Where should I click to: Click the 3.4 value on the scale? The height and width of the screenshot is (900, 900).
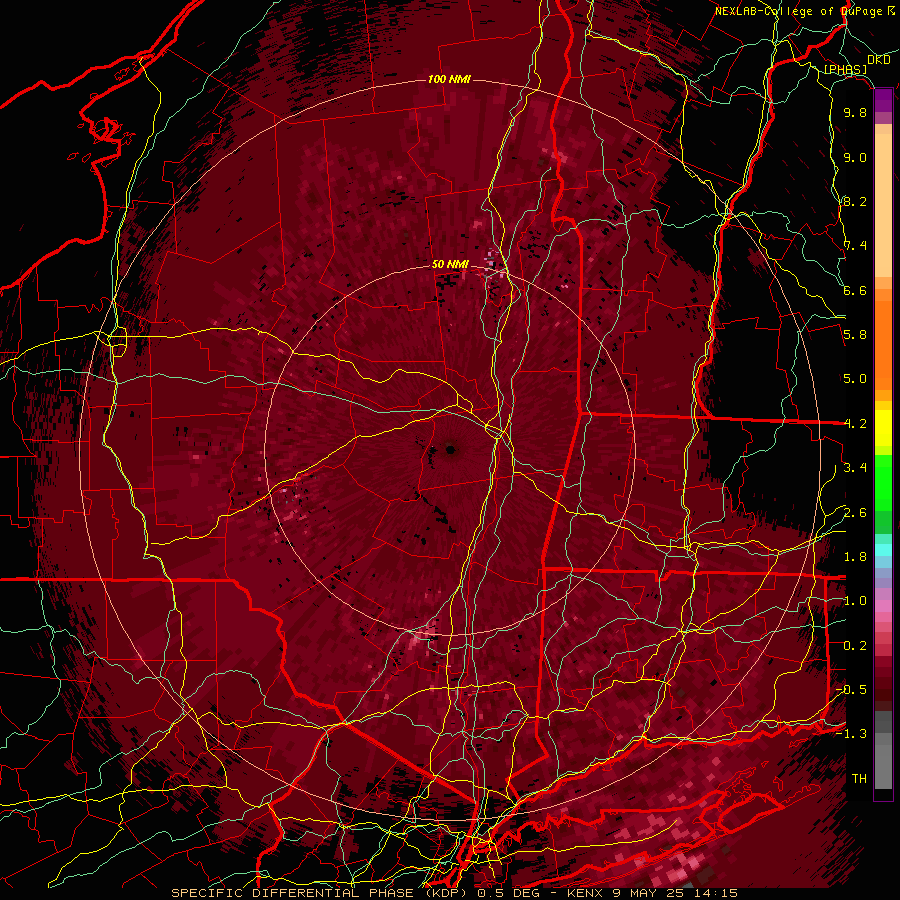coord(855,468)
